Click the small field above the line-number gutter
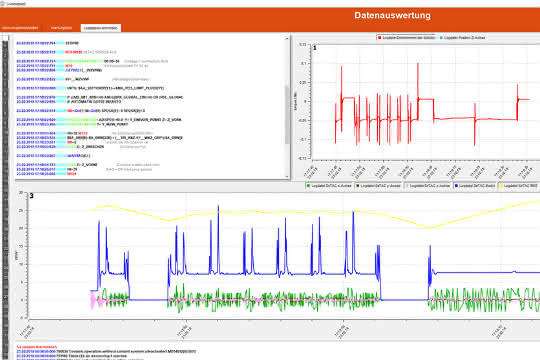Image resolution: width=540 pixels, height=360 pixels. pyautogui.click(x=5, y=38)
